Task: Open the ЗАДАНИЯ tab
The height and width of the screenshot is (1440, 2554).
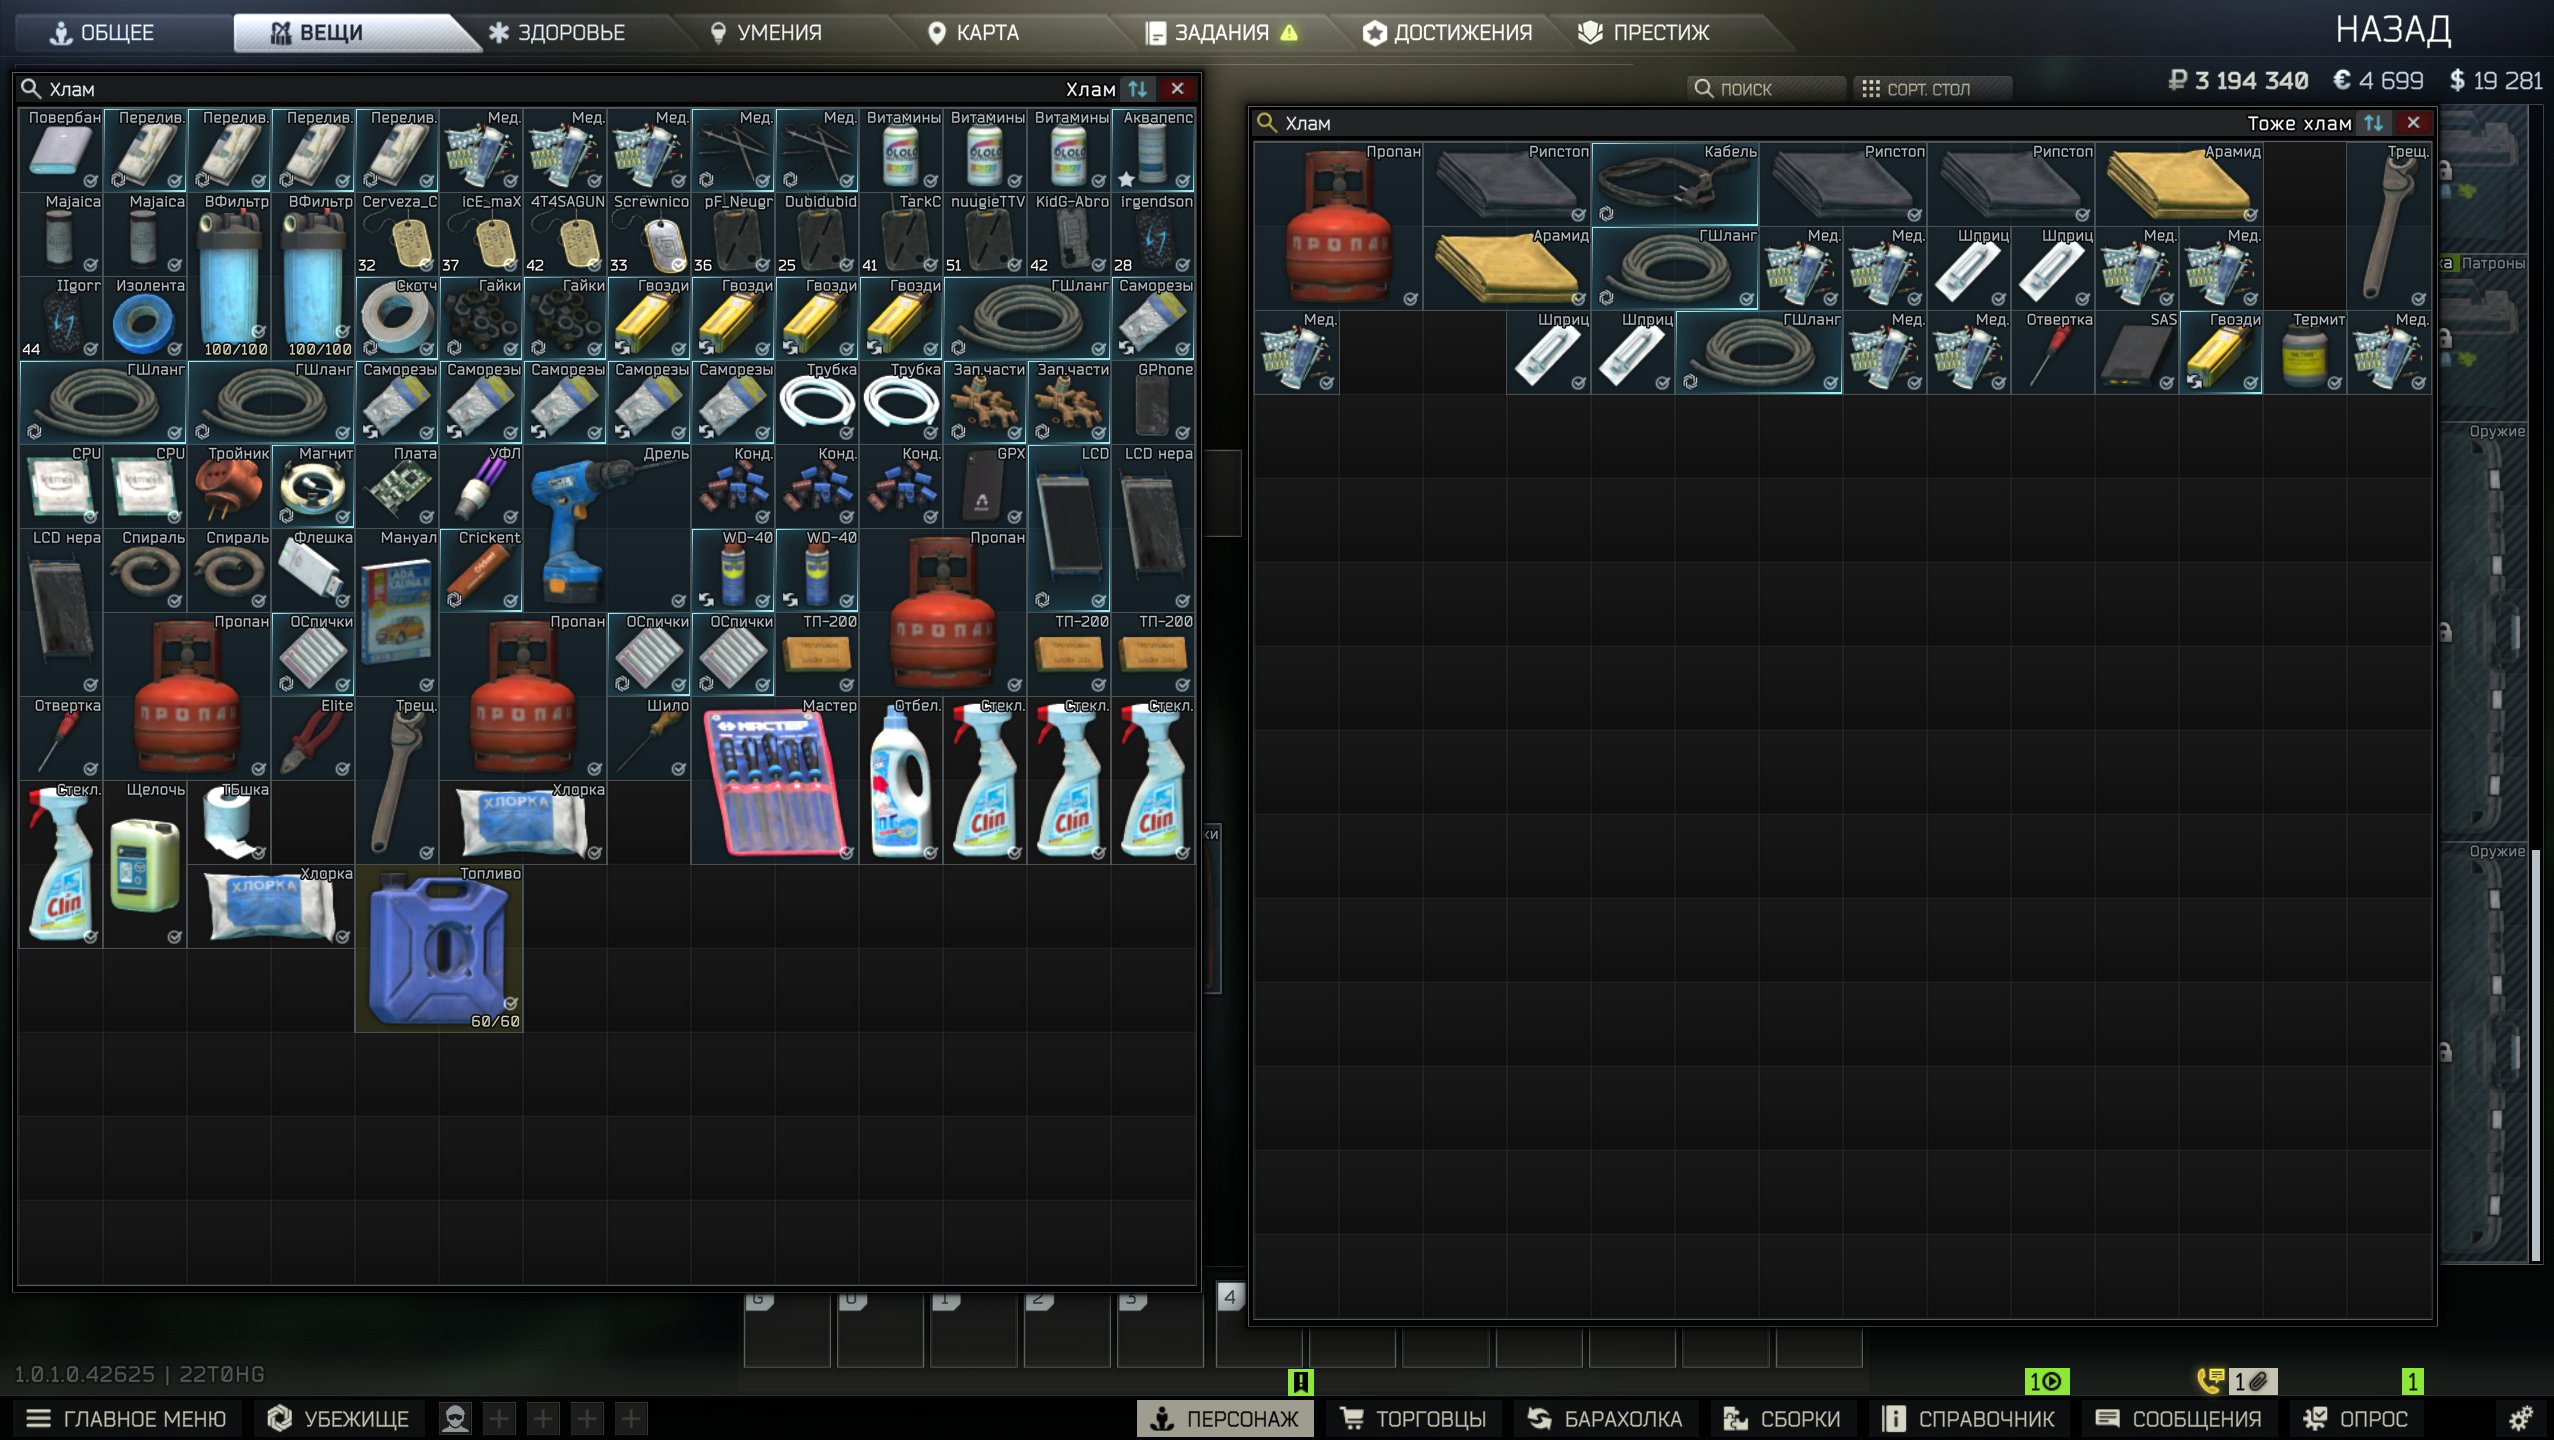Action: (1220, 33)
